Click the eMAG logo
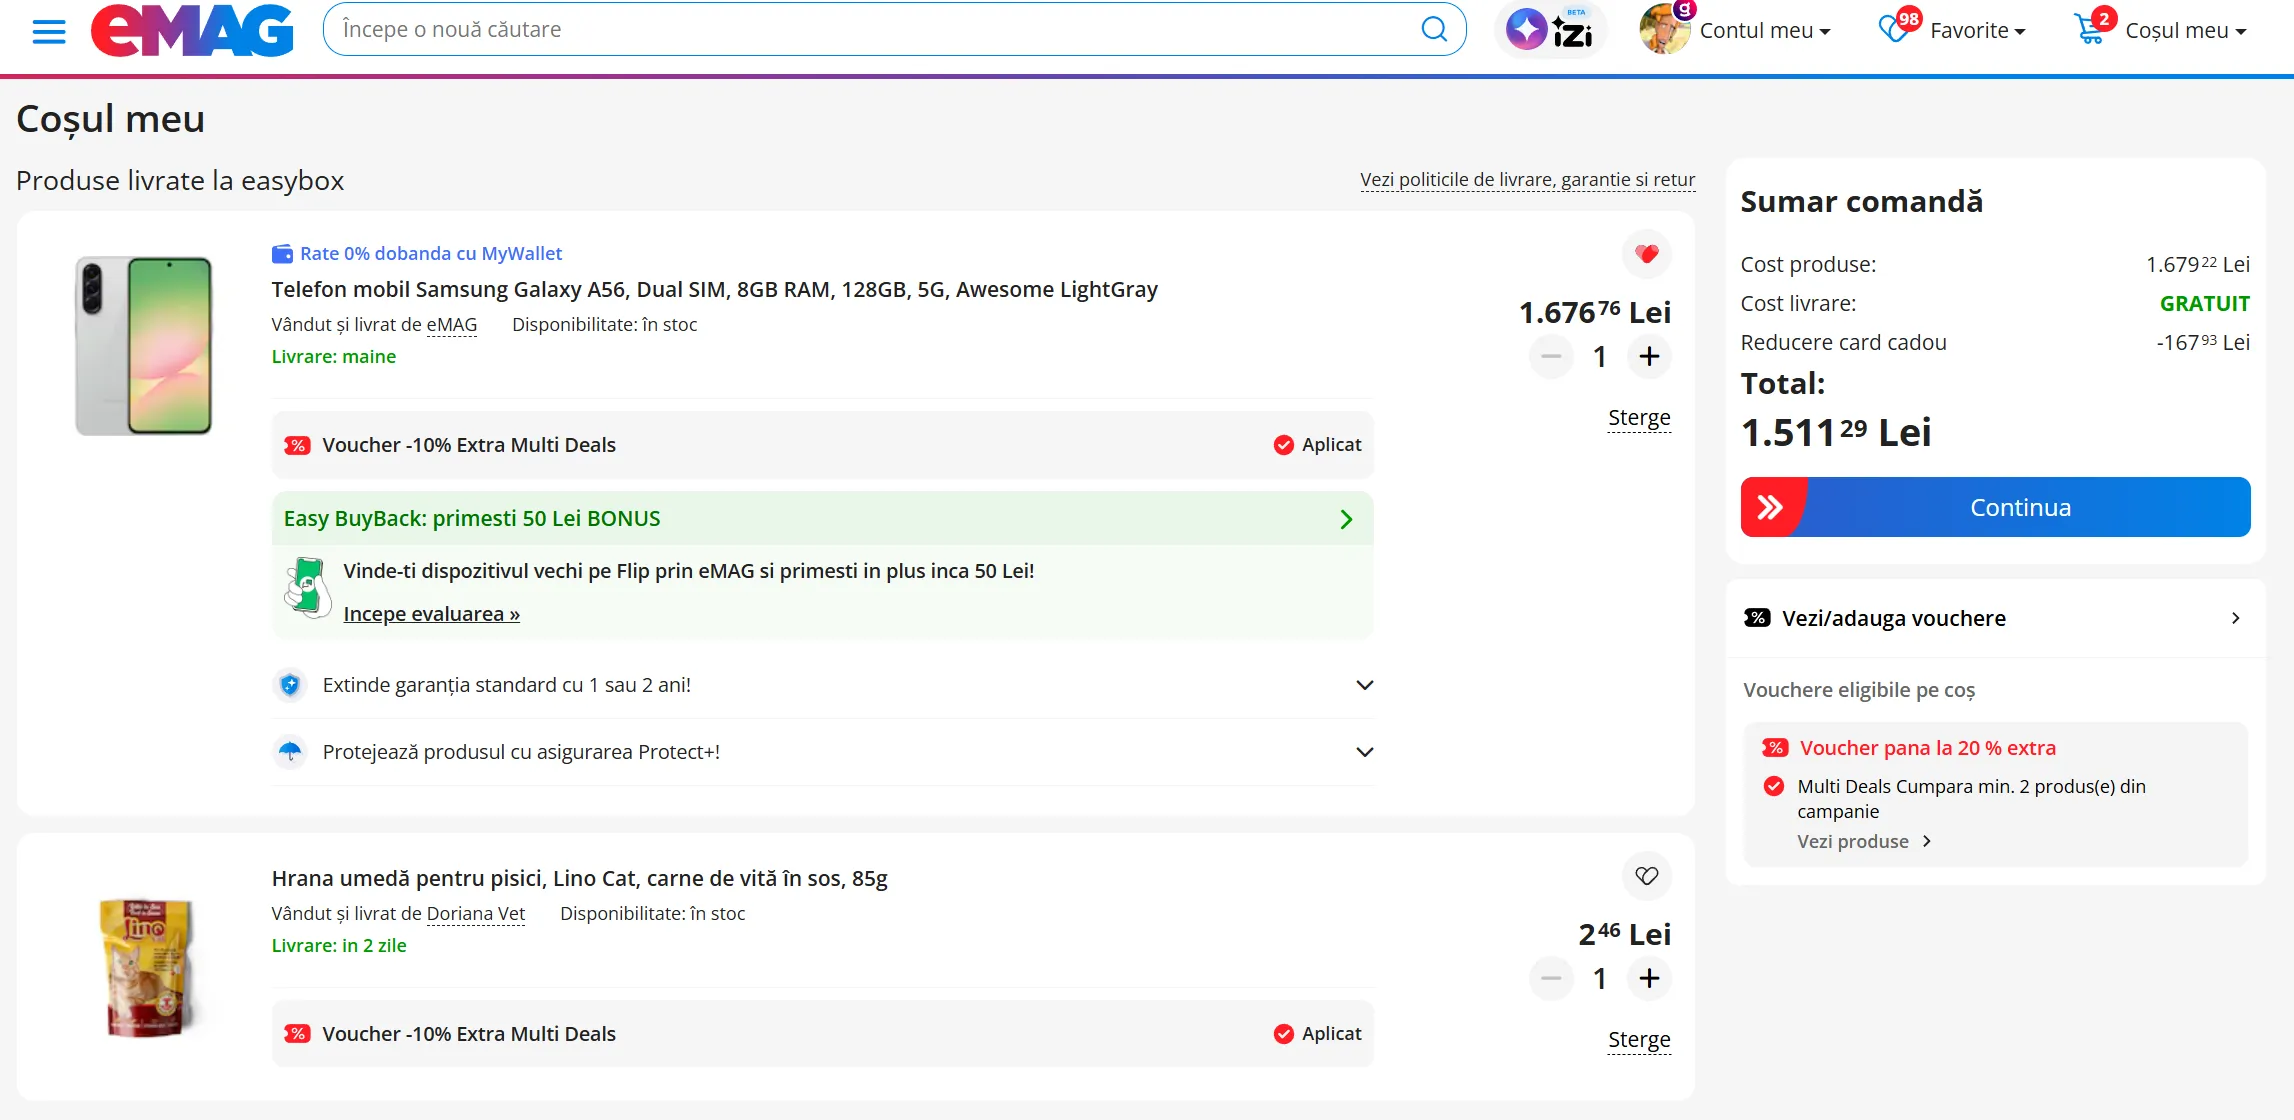This screenshot has width=2294, height=1120. pyautogui.click(x=192, y=31)
